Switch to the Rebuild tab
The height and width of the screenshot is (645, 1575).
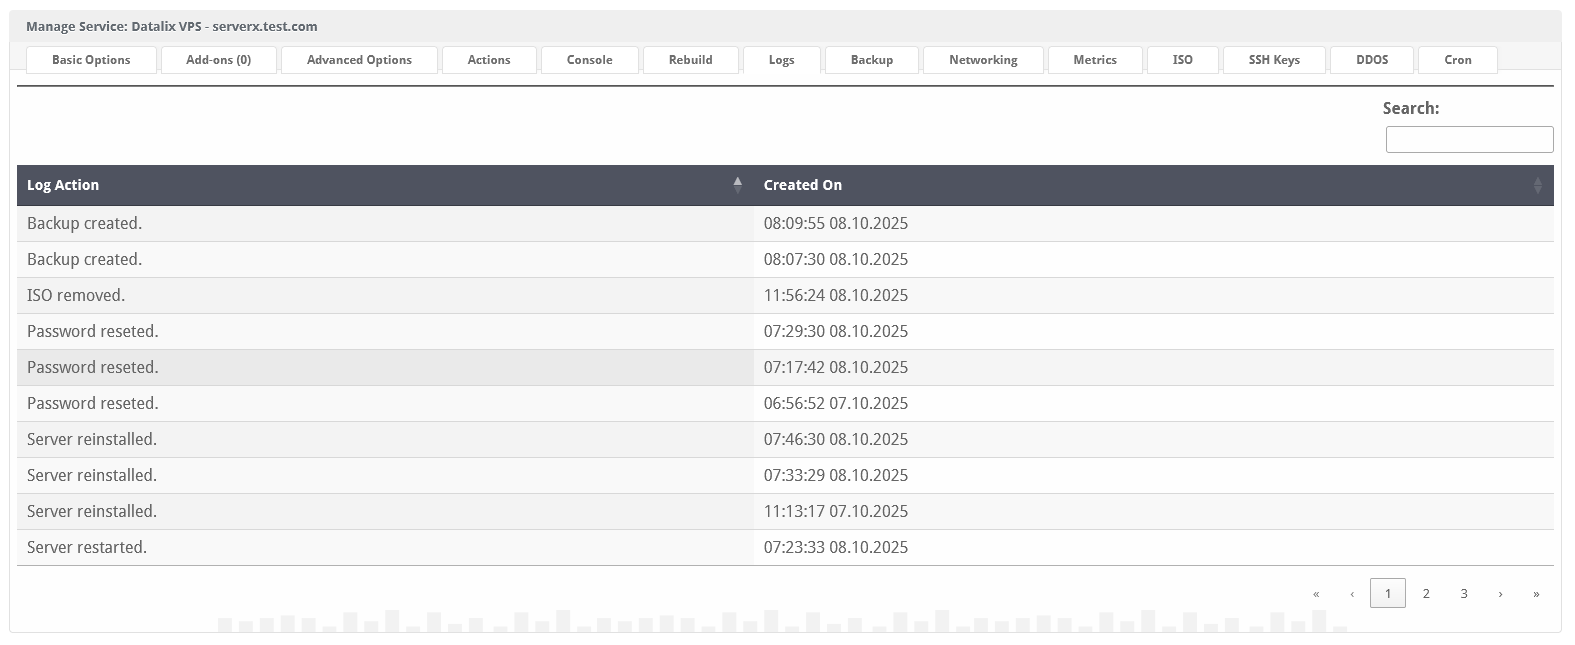[x=690, y=60]
